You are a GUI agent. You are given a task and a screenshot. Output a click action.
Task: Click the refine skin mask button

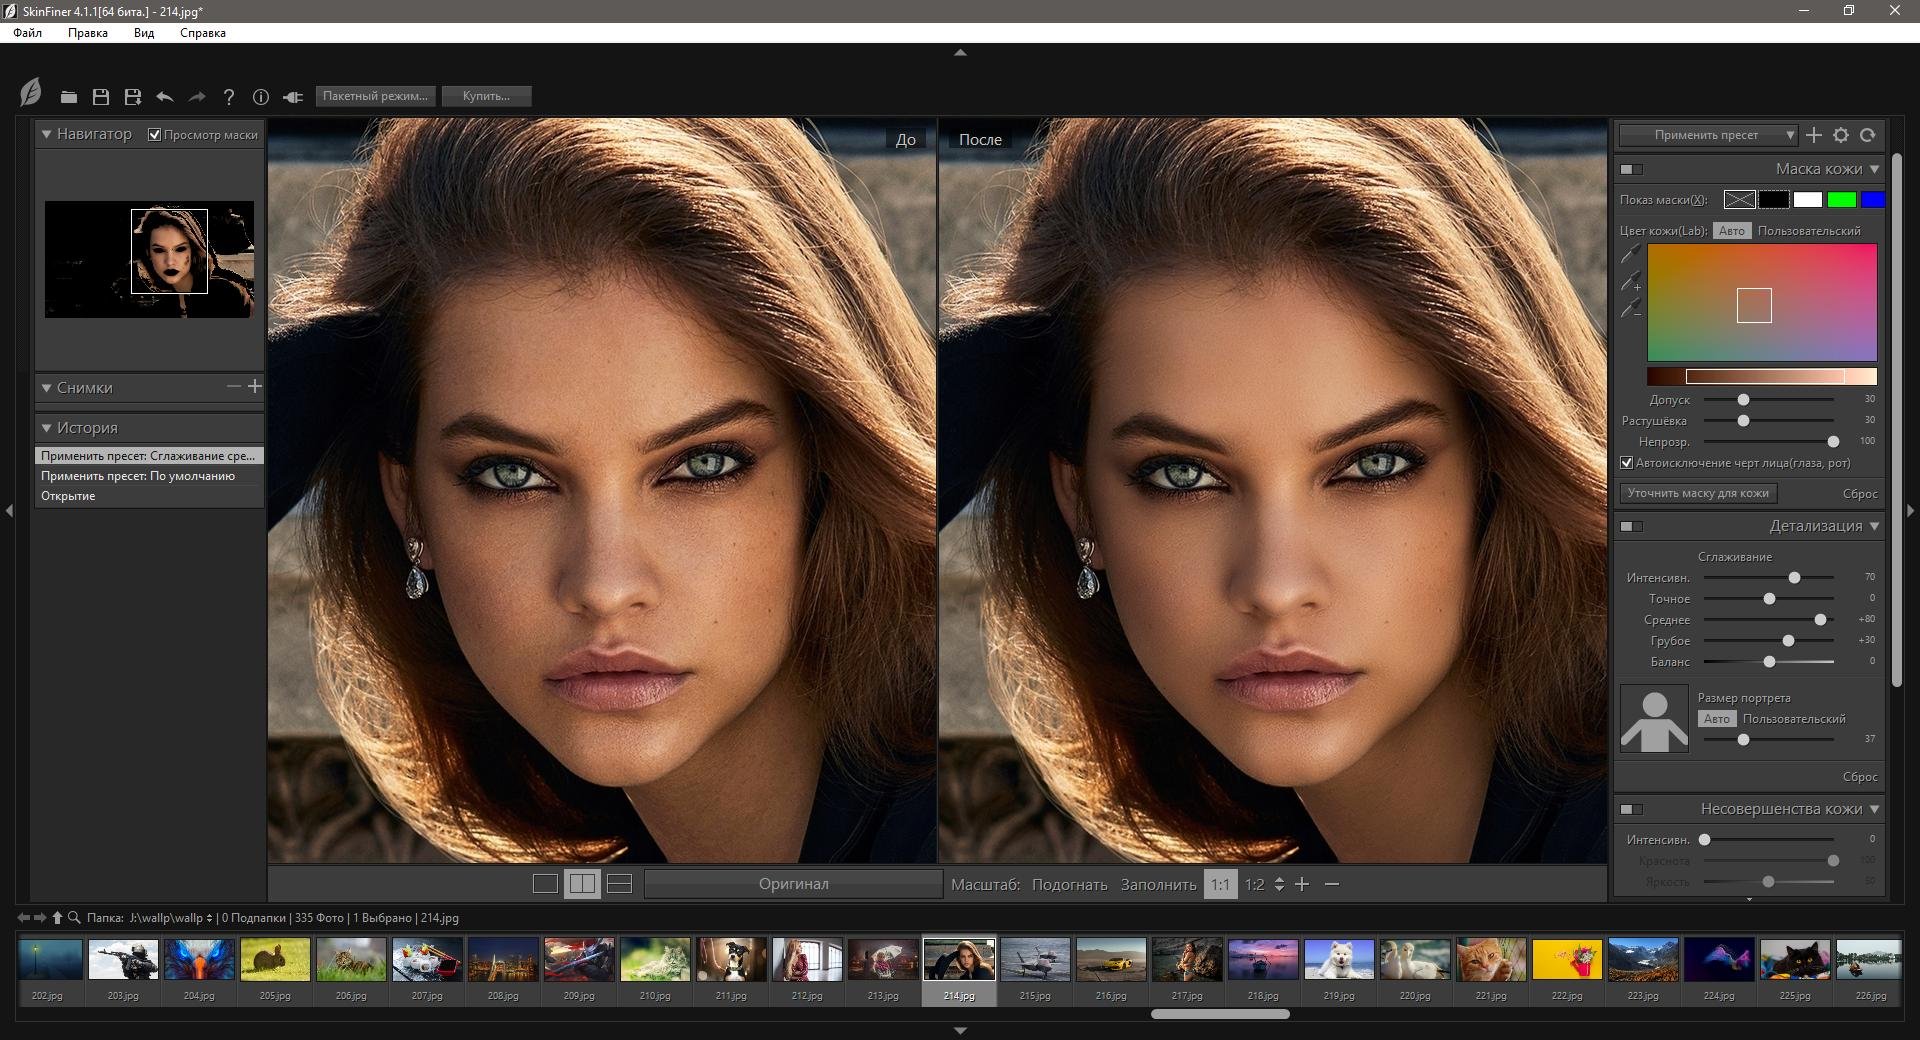click(1698, 493)
